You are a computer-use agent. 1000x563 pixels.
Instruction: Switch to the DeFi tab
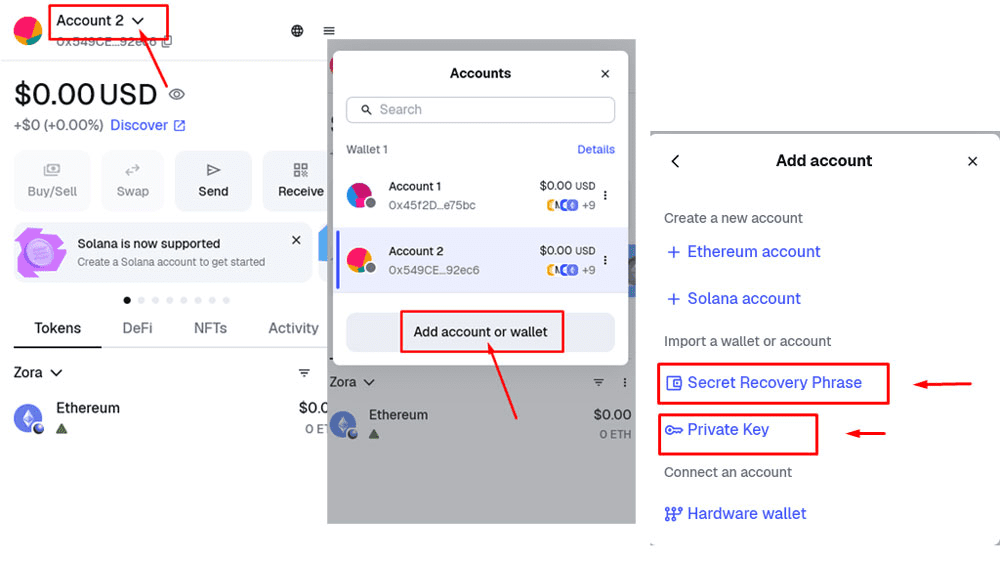tap(137, 328)
